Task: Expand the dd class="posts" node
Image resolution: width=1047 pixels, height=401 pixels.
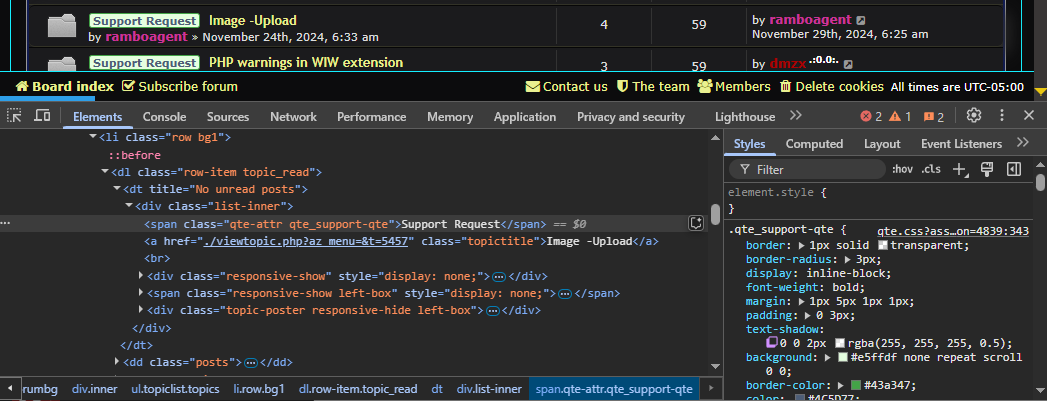Action: pos(118,361)
